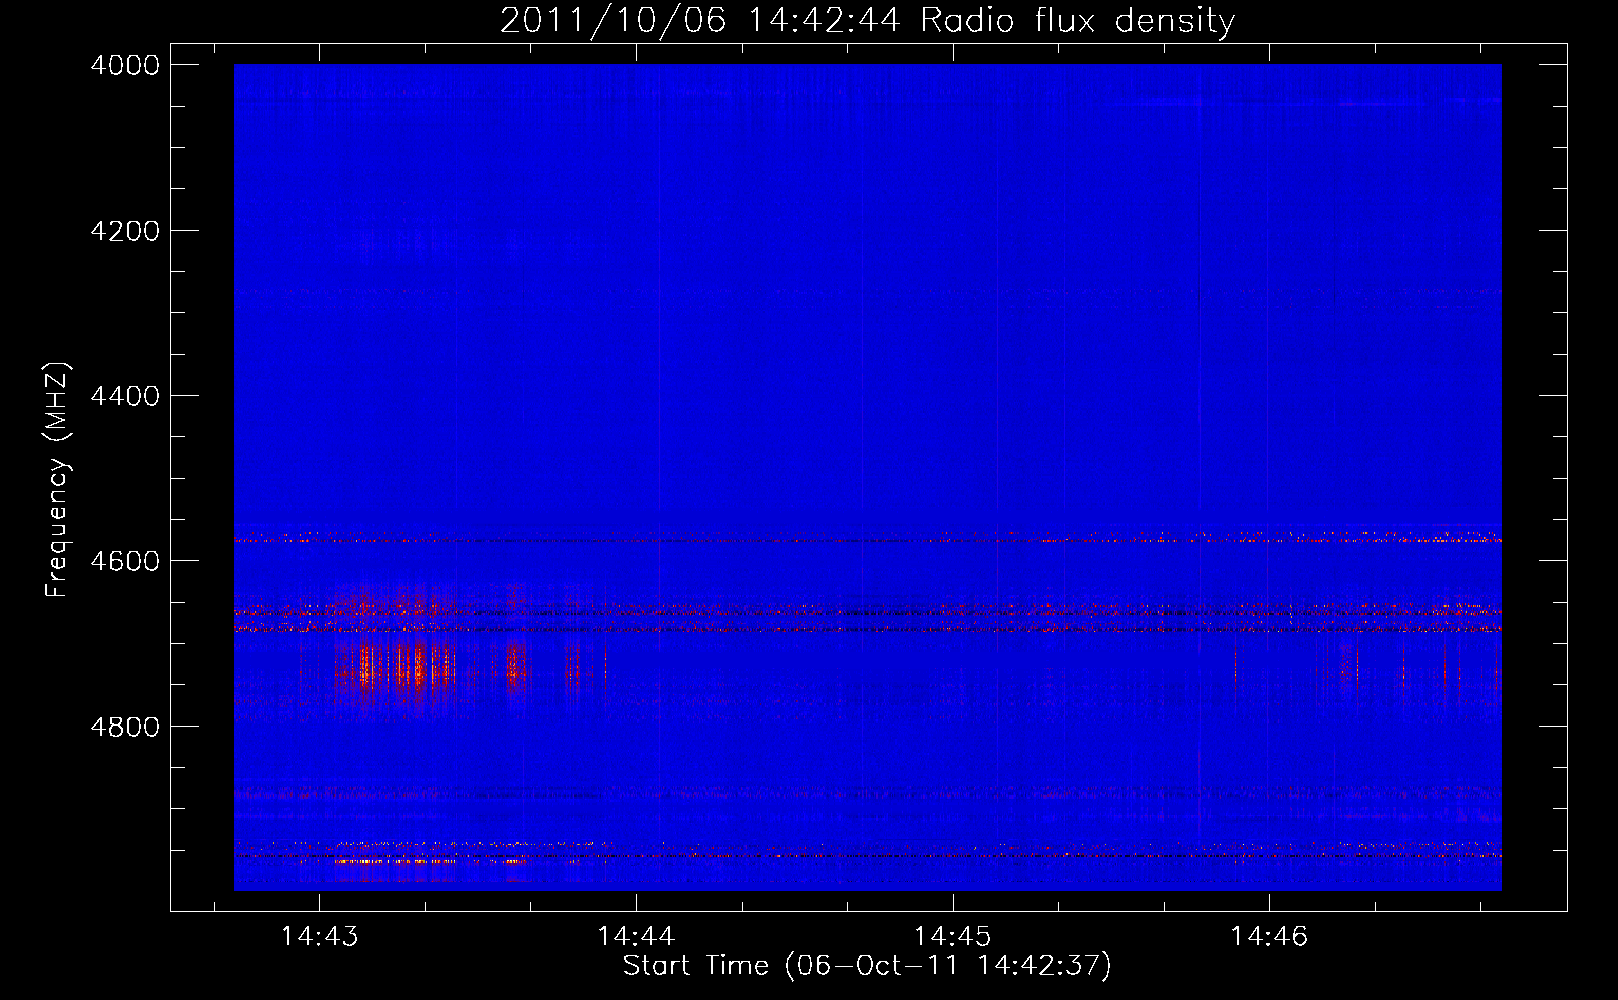The image size is (1618, 1000).
Task: Click the 14:45 time tick label
Action: point(953,937)
